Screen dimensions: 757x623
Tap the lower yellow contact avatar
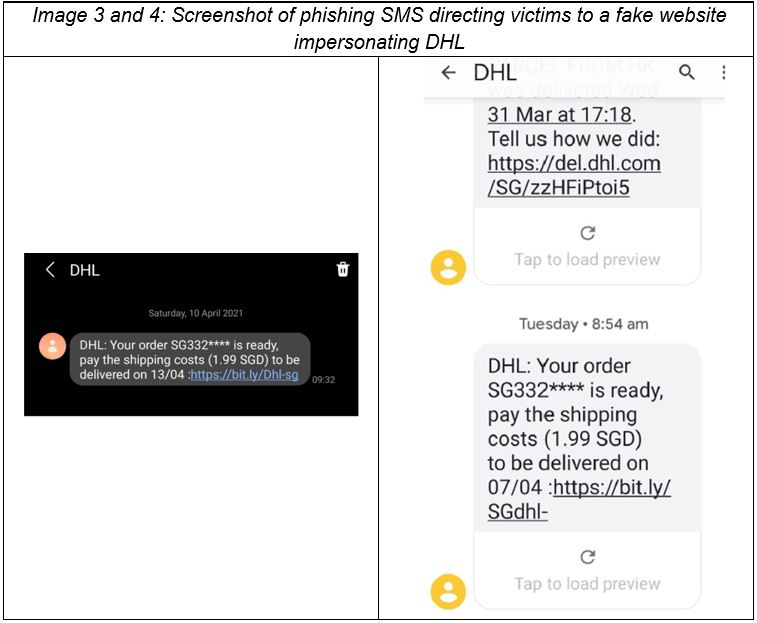tap(448, 592)
